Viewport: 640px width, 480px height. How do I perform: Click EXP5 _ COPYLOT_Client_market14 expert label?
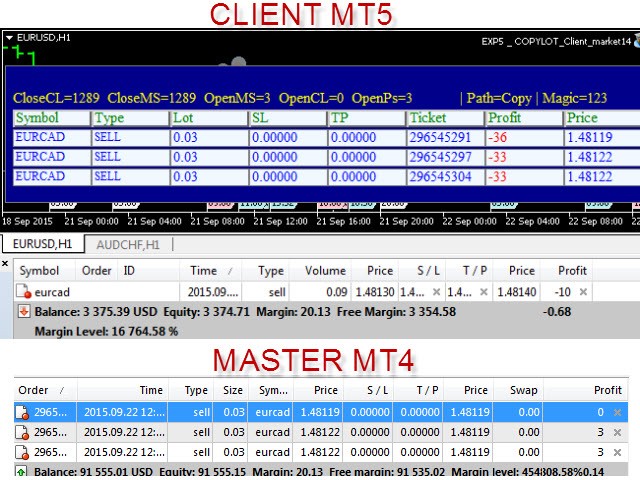pos(556,41)
